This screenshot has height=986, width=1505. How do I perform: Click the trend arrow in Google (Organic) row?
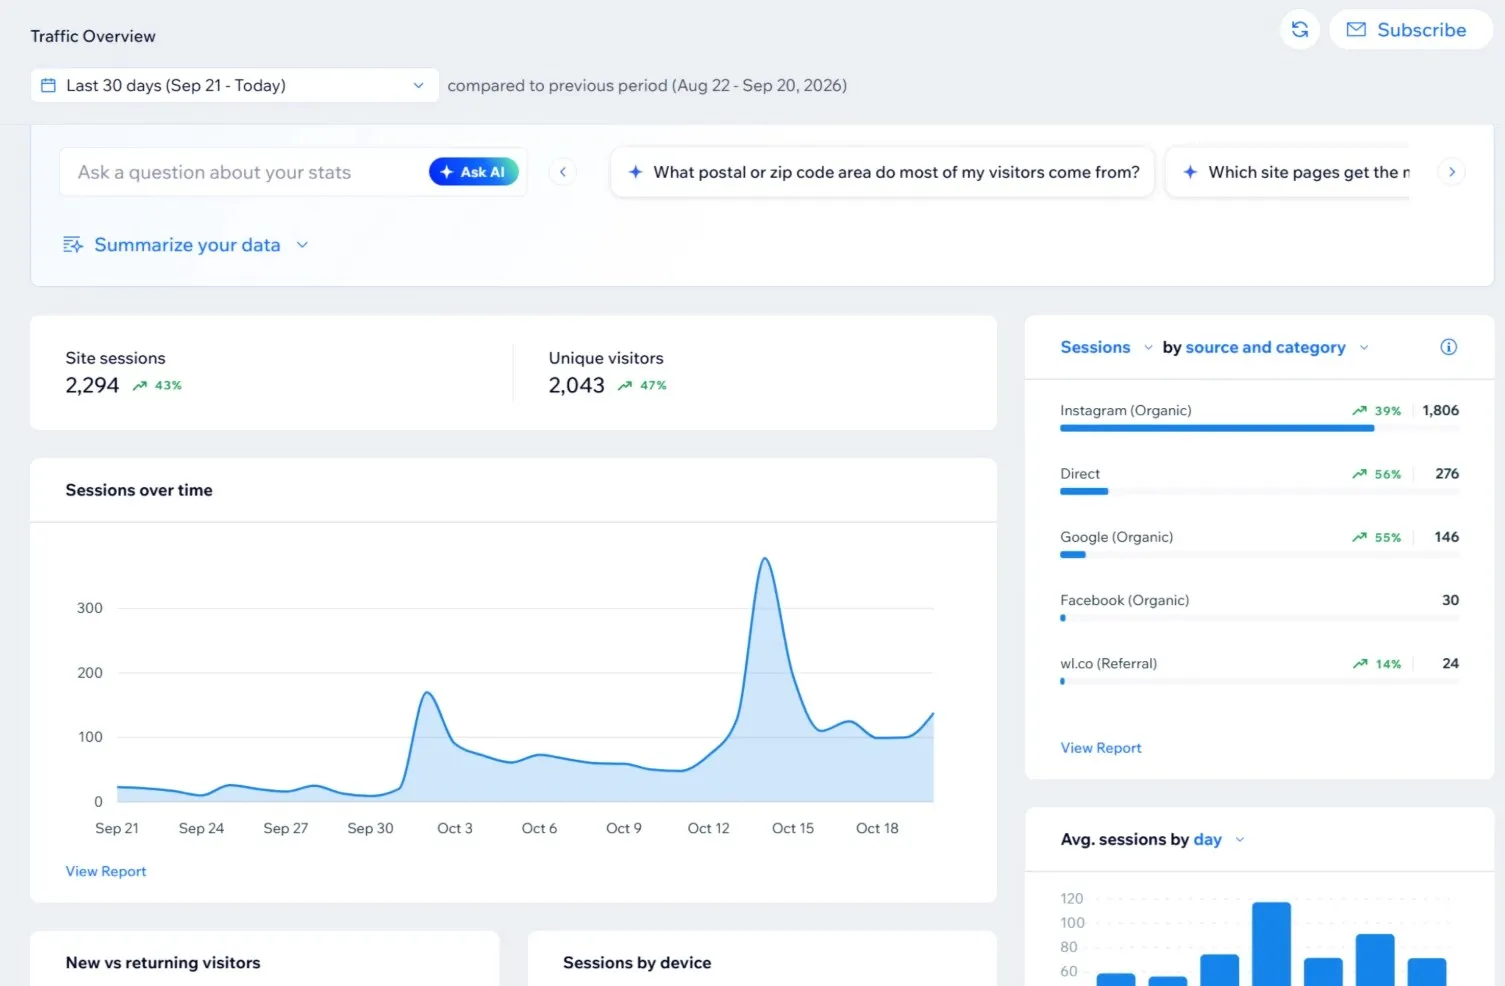click(x=1359, y=537)
